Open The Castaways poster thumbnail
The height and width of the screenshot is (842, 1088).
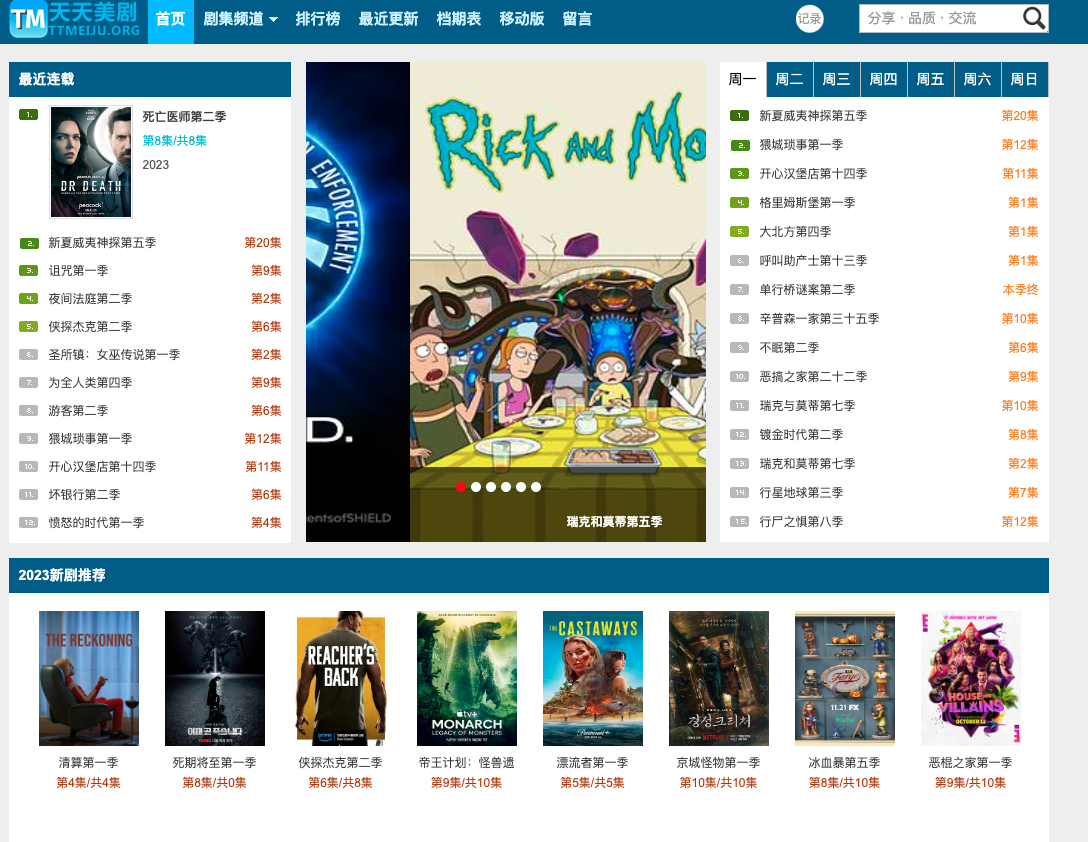pyautogui.click(x=593, y=678)
